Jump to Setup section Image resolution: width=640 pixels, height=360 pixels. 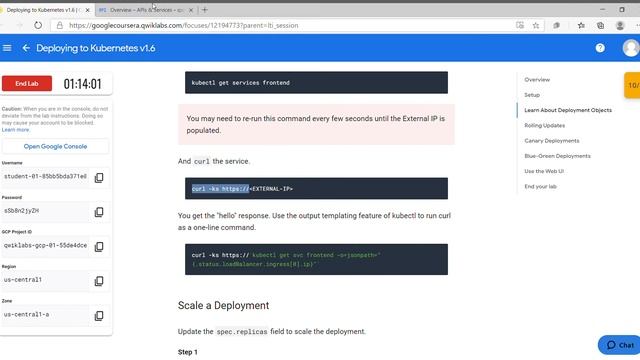[x=532, y=95]
